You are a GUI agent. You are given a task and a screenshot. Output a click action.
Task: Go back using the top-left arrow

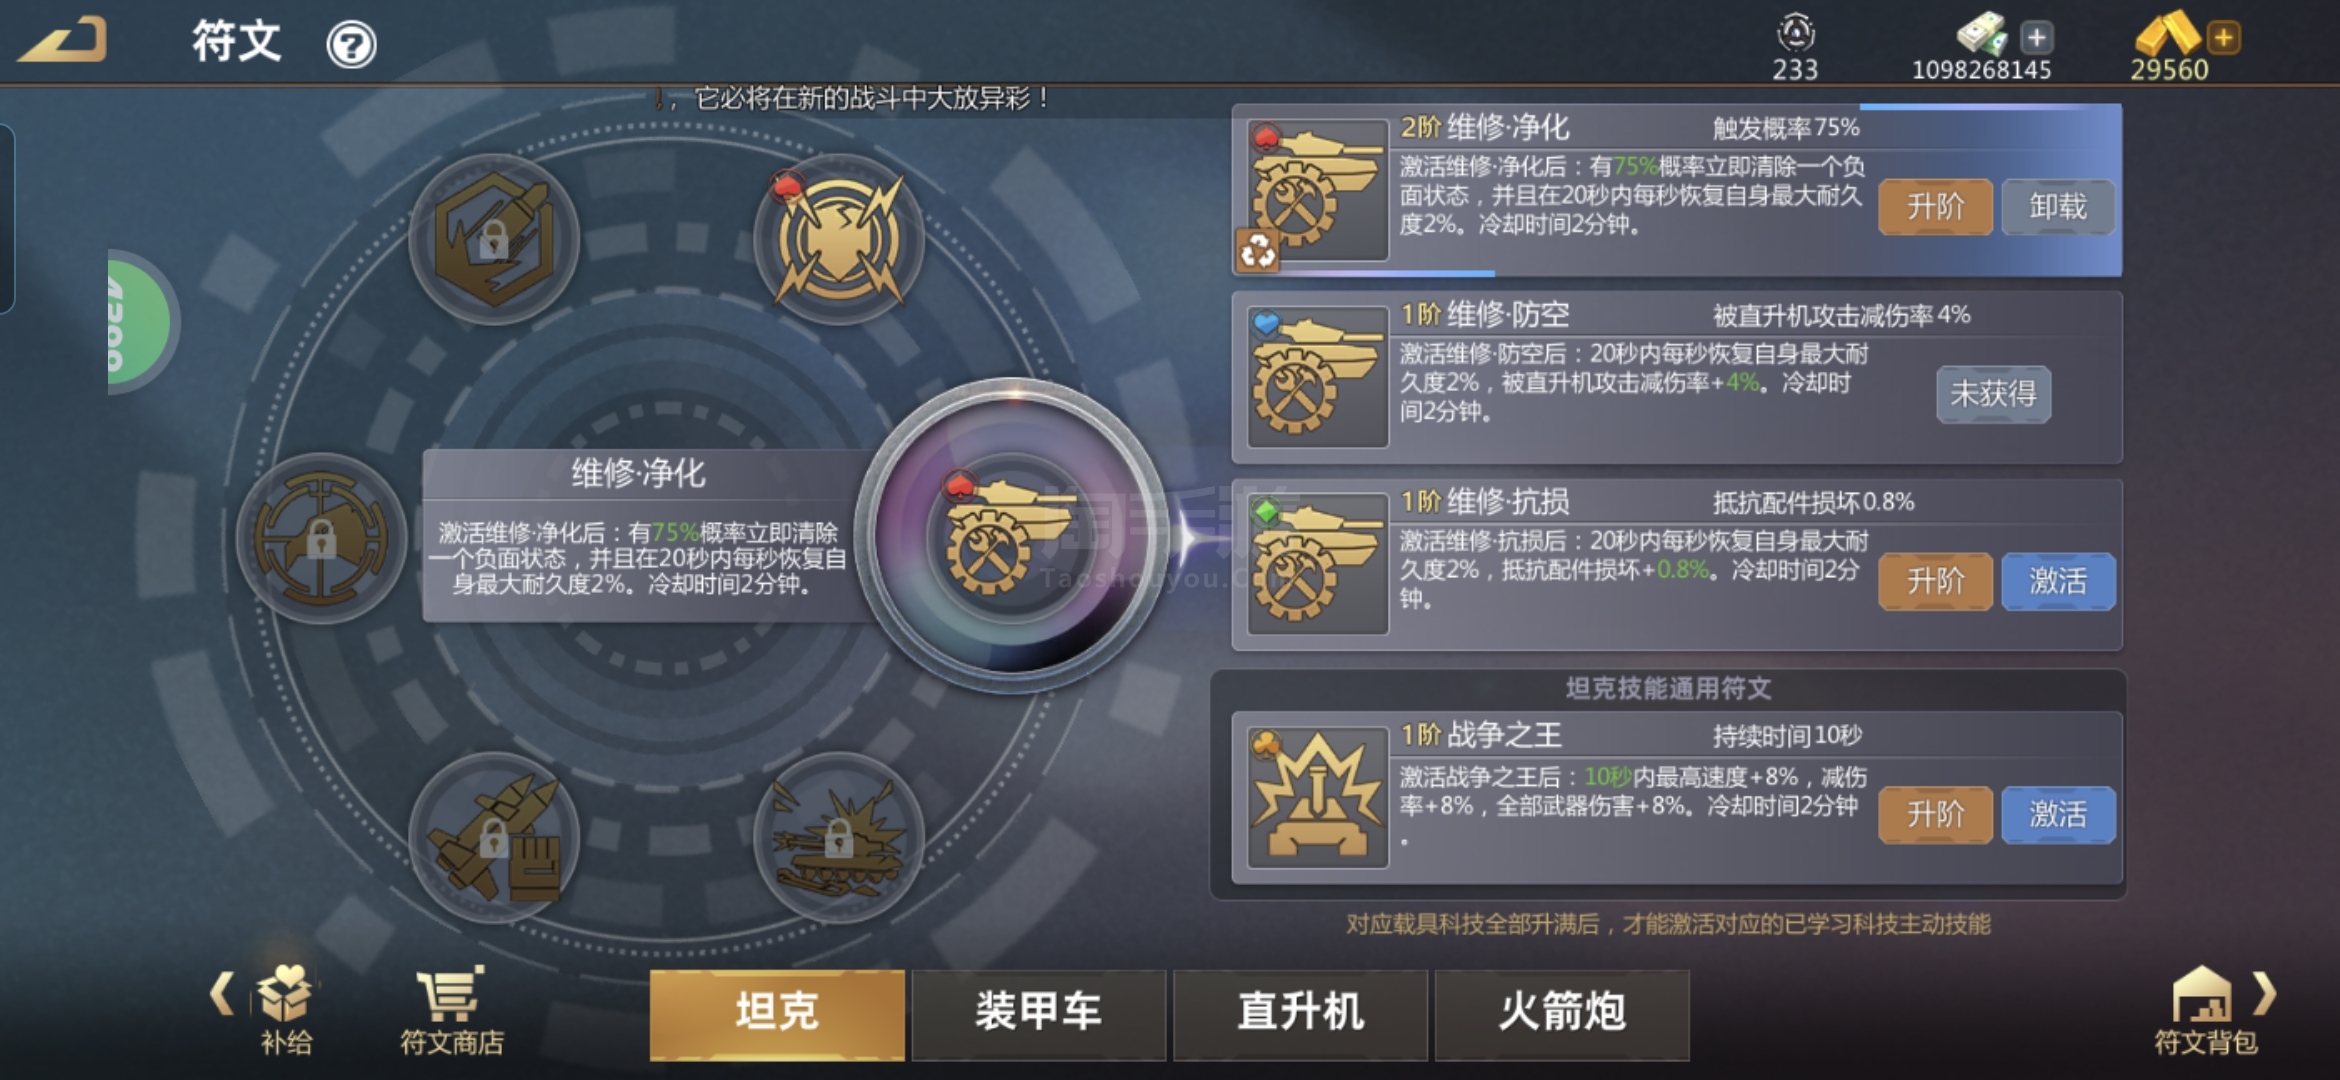(64, 40)
